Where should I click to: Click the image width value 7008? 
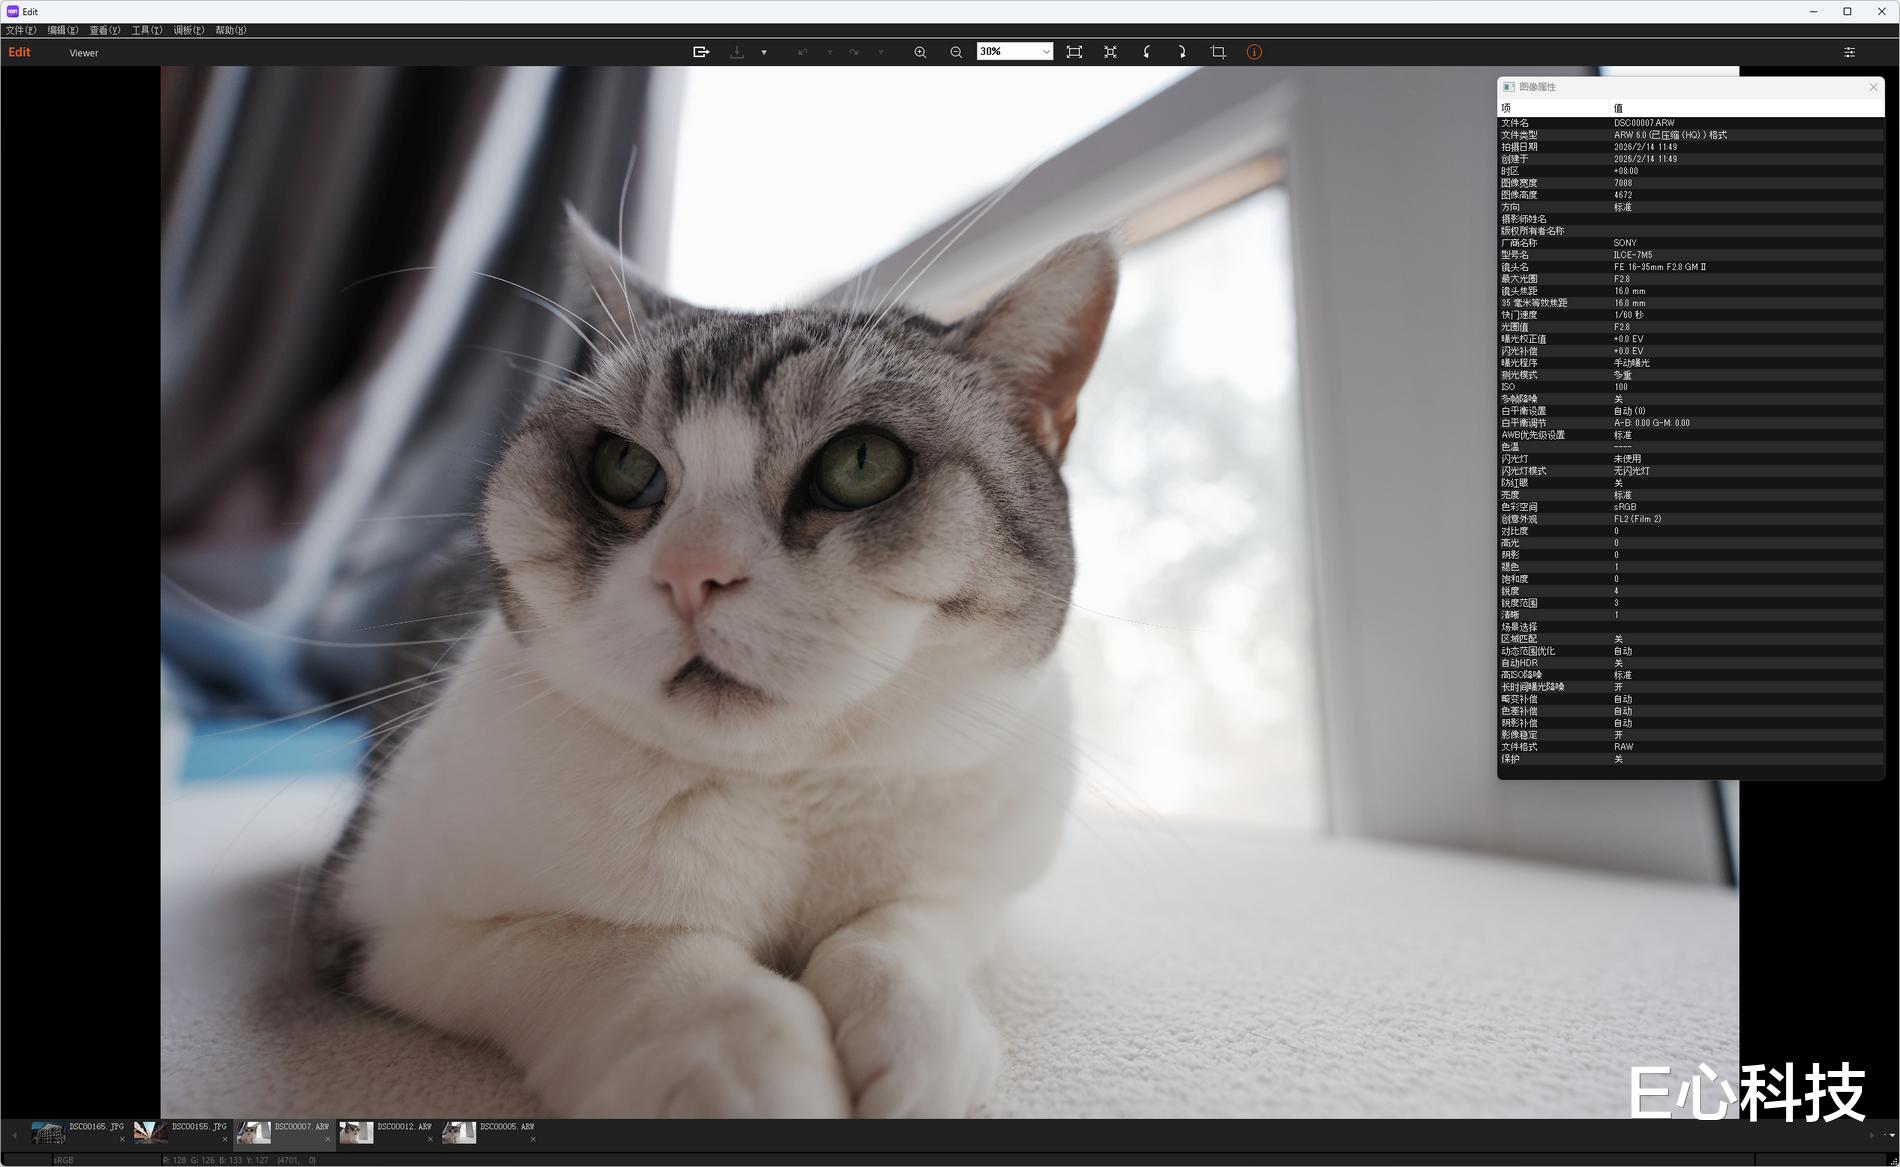[1622, 183]
